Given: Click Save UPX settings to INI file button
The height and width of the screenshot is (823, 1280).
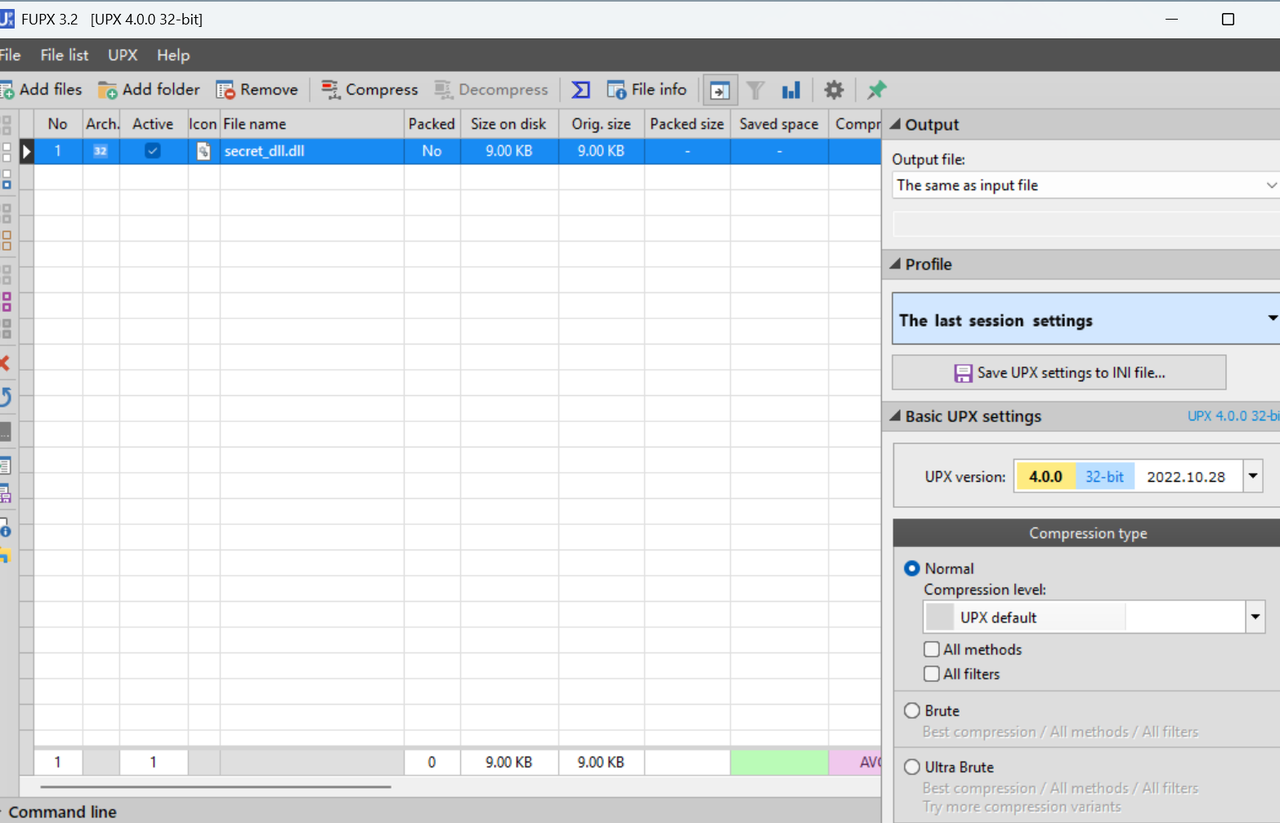Looking at the screenshot, I should tap(1059, 372).
